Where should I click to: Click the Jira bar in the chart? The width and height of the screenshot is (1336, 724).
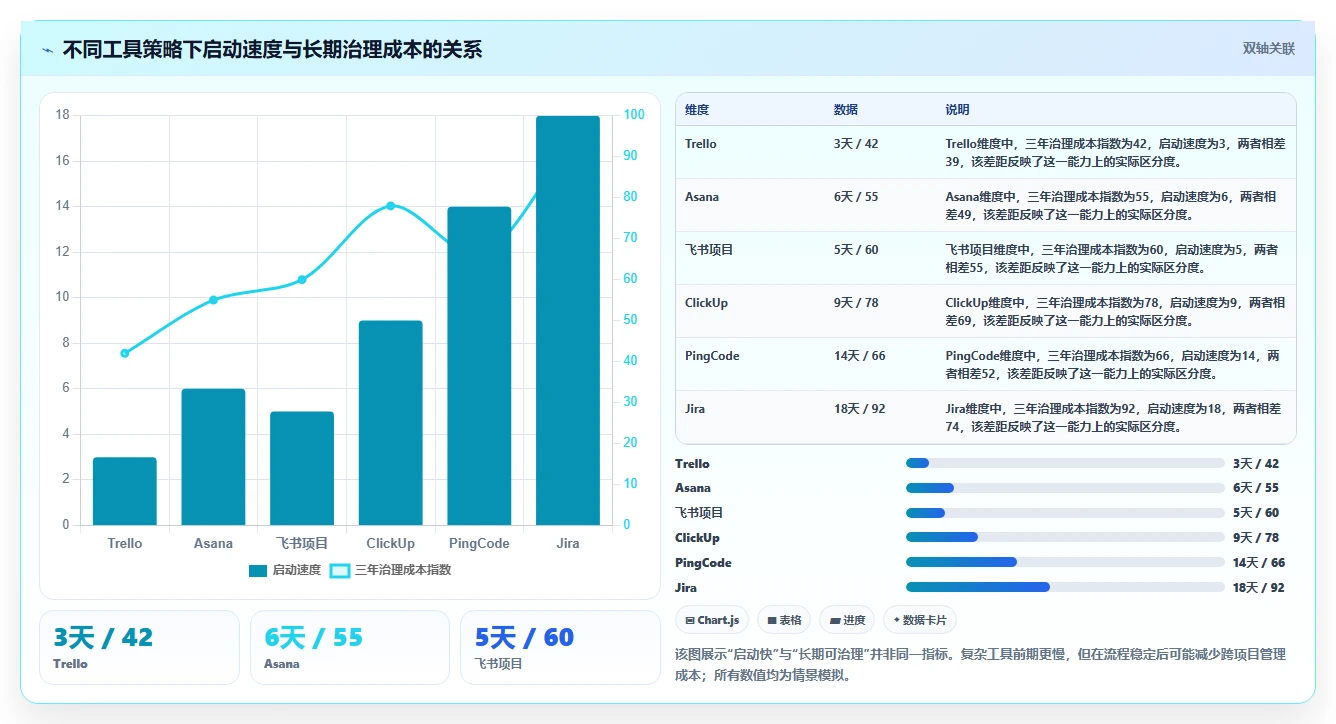pos(568,320)
